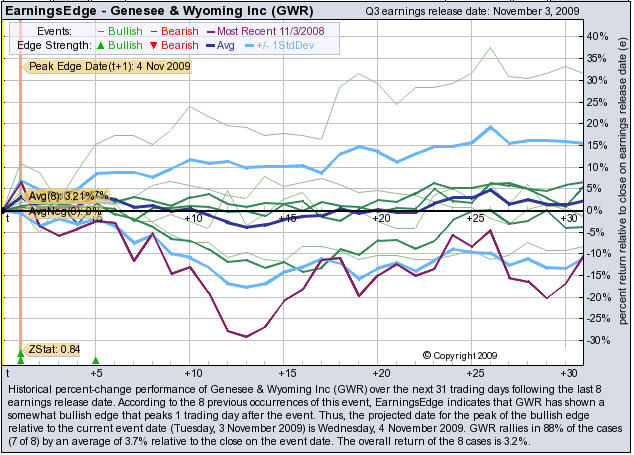Screen dimensions: 634x455
Task: Click the Q3 earnings release date text
Action: click(468, 12)
